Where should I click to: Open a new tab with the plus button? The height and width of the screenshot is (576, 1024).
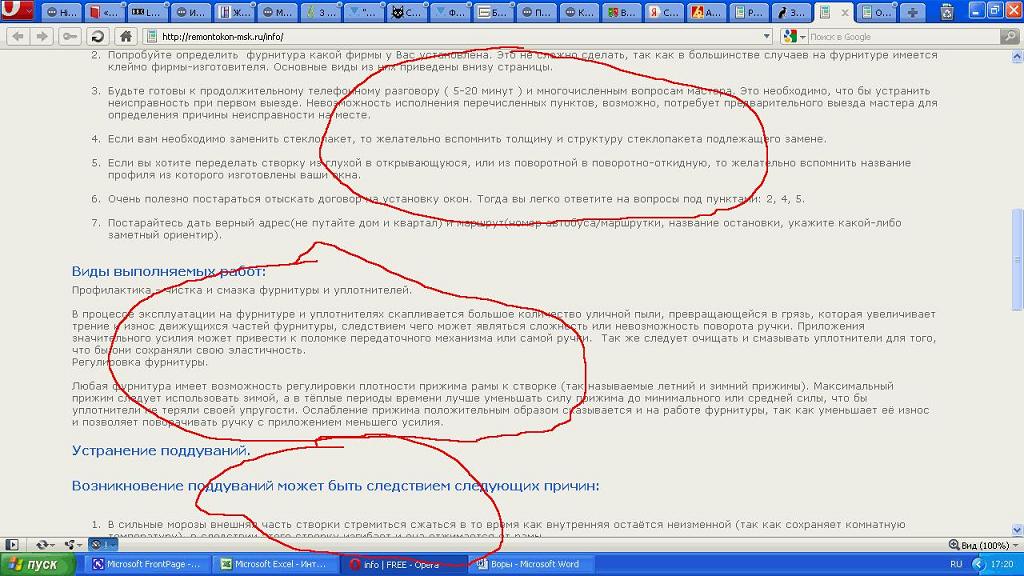click(x=912, y=12)
